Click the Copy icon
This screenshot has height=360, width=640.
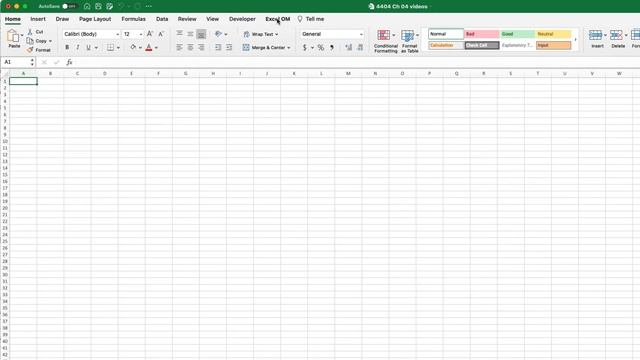click(x=30, y=41)
